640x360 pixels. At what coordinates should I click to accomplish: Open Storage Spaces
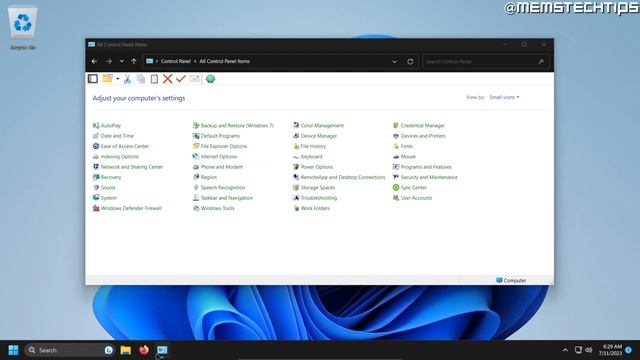click(x=314, y=188)
